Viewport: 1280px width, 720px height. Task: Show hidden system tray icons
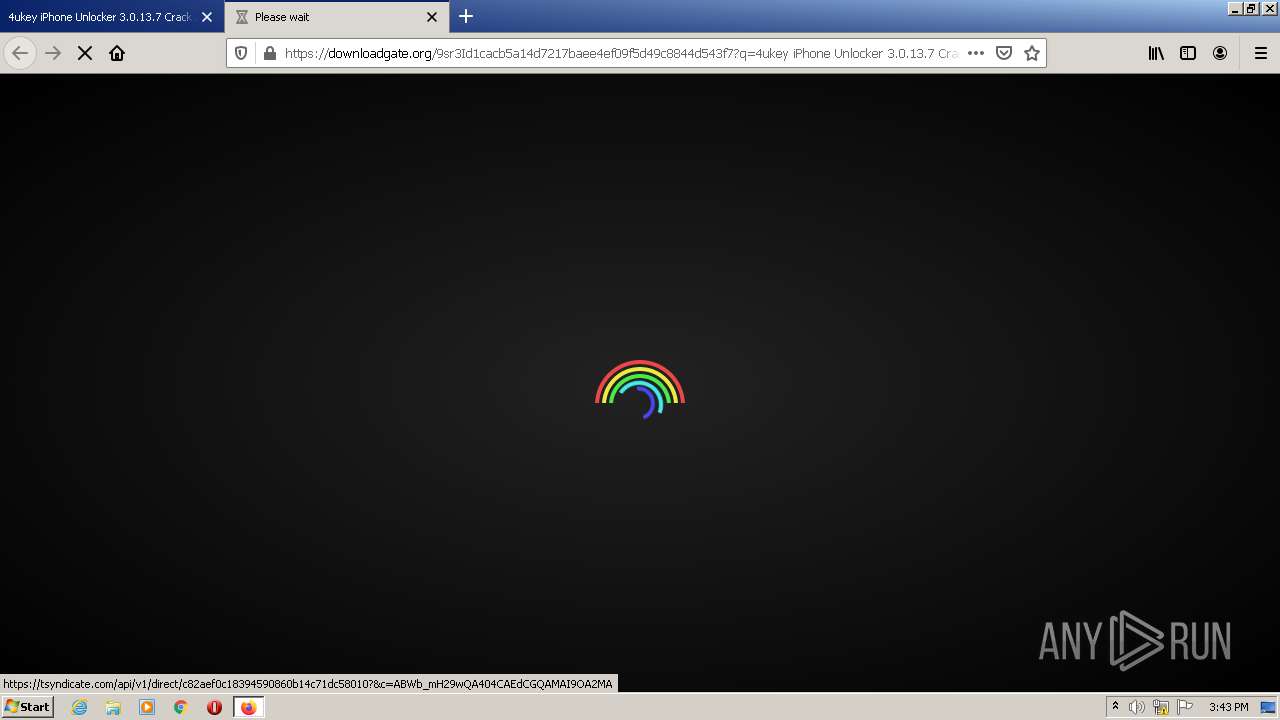1115,707
